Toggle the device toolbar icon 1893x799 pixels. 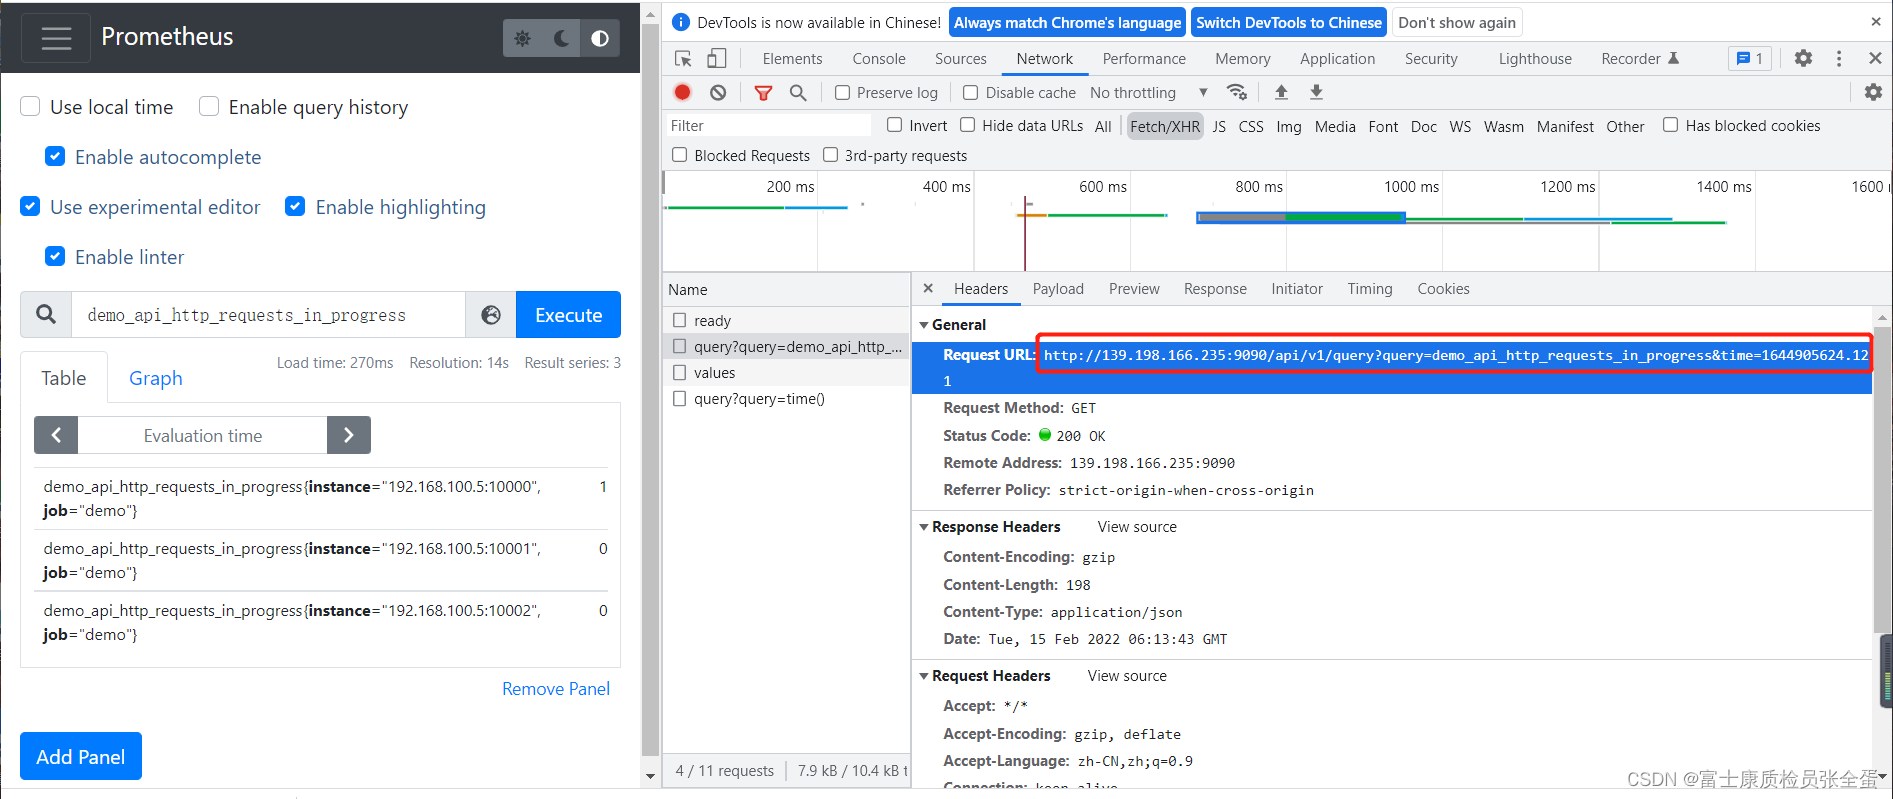(716, 59)
